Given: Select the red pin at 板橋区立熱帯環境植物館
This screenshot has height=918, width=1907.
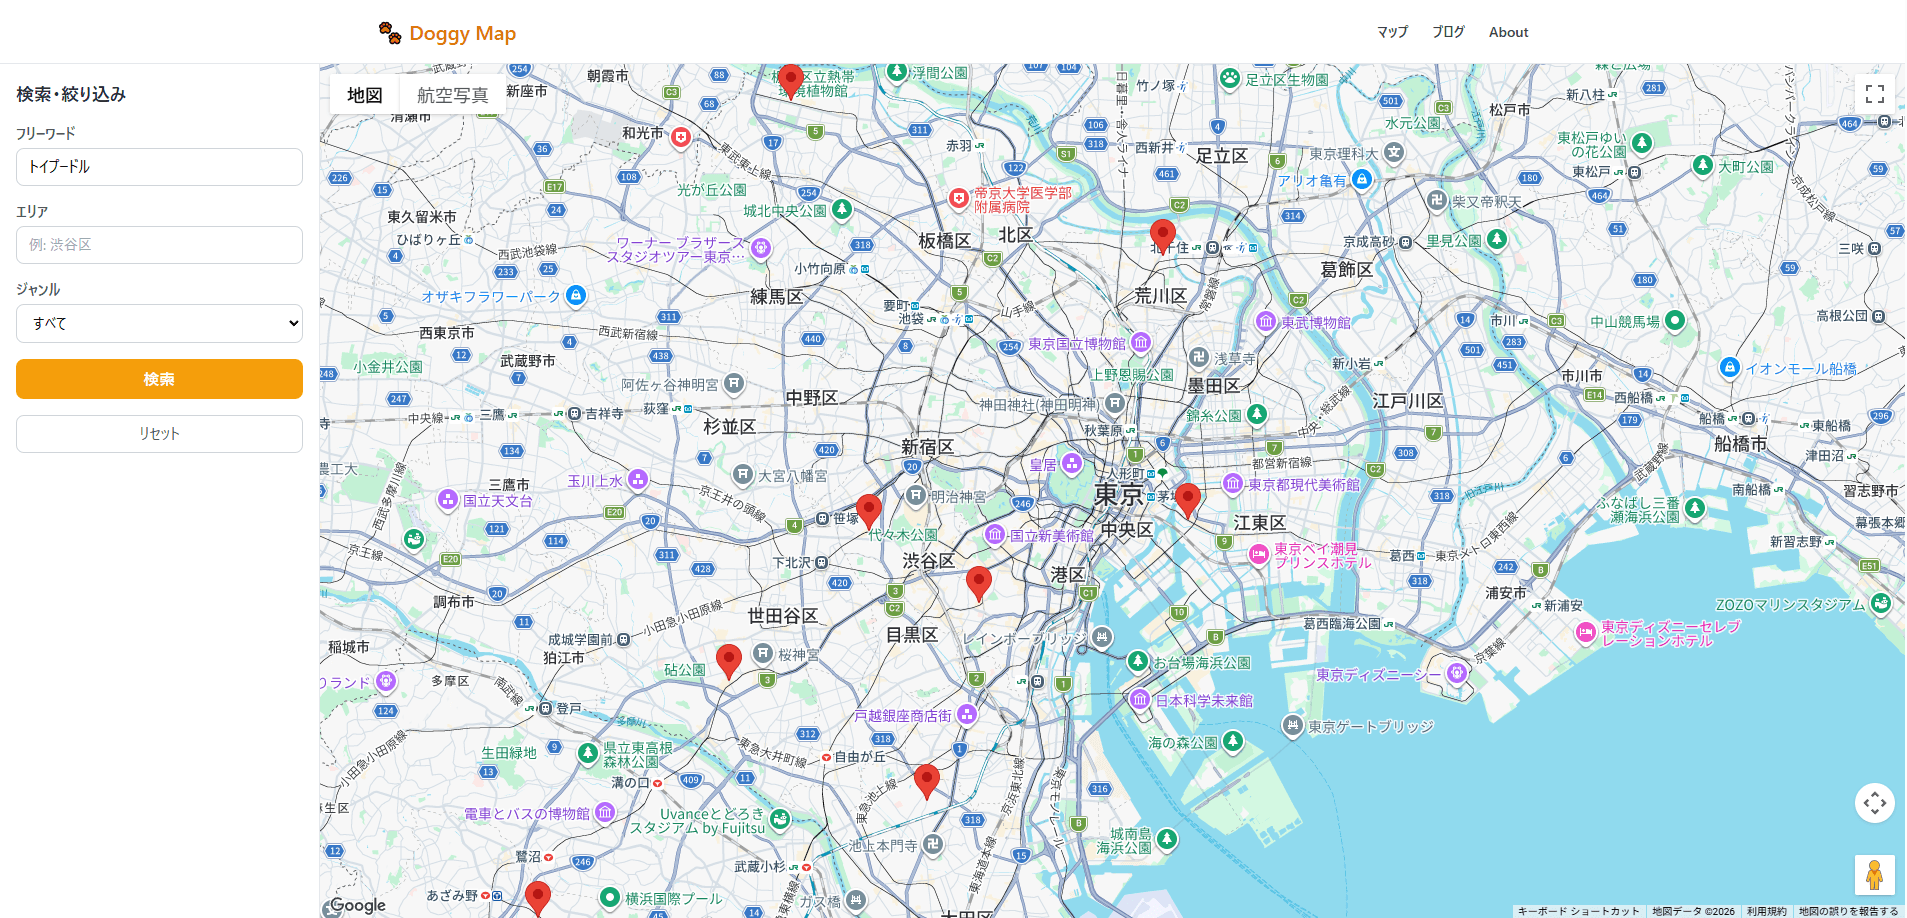Looking at the screenshot, I should (x=791, y=81).
